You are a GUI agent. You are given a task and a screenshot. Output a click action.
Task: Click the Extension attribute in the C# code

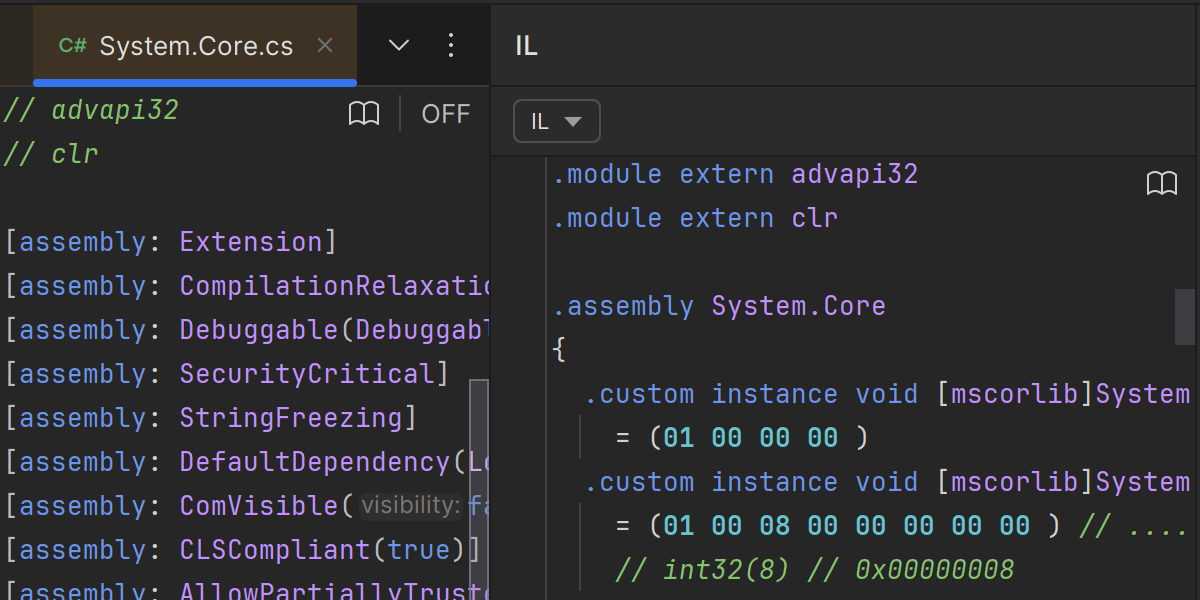250,242
